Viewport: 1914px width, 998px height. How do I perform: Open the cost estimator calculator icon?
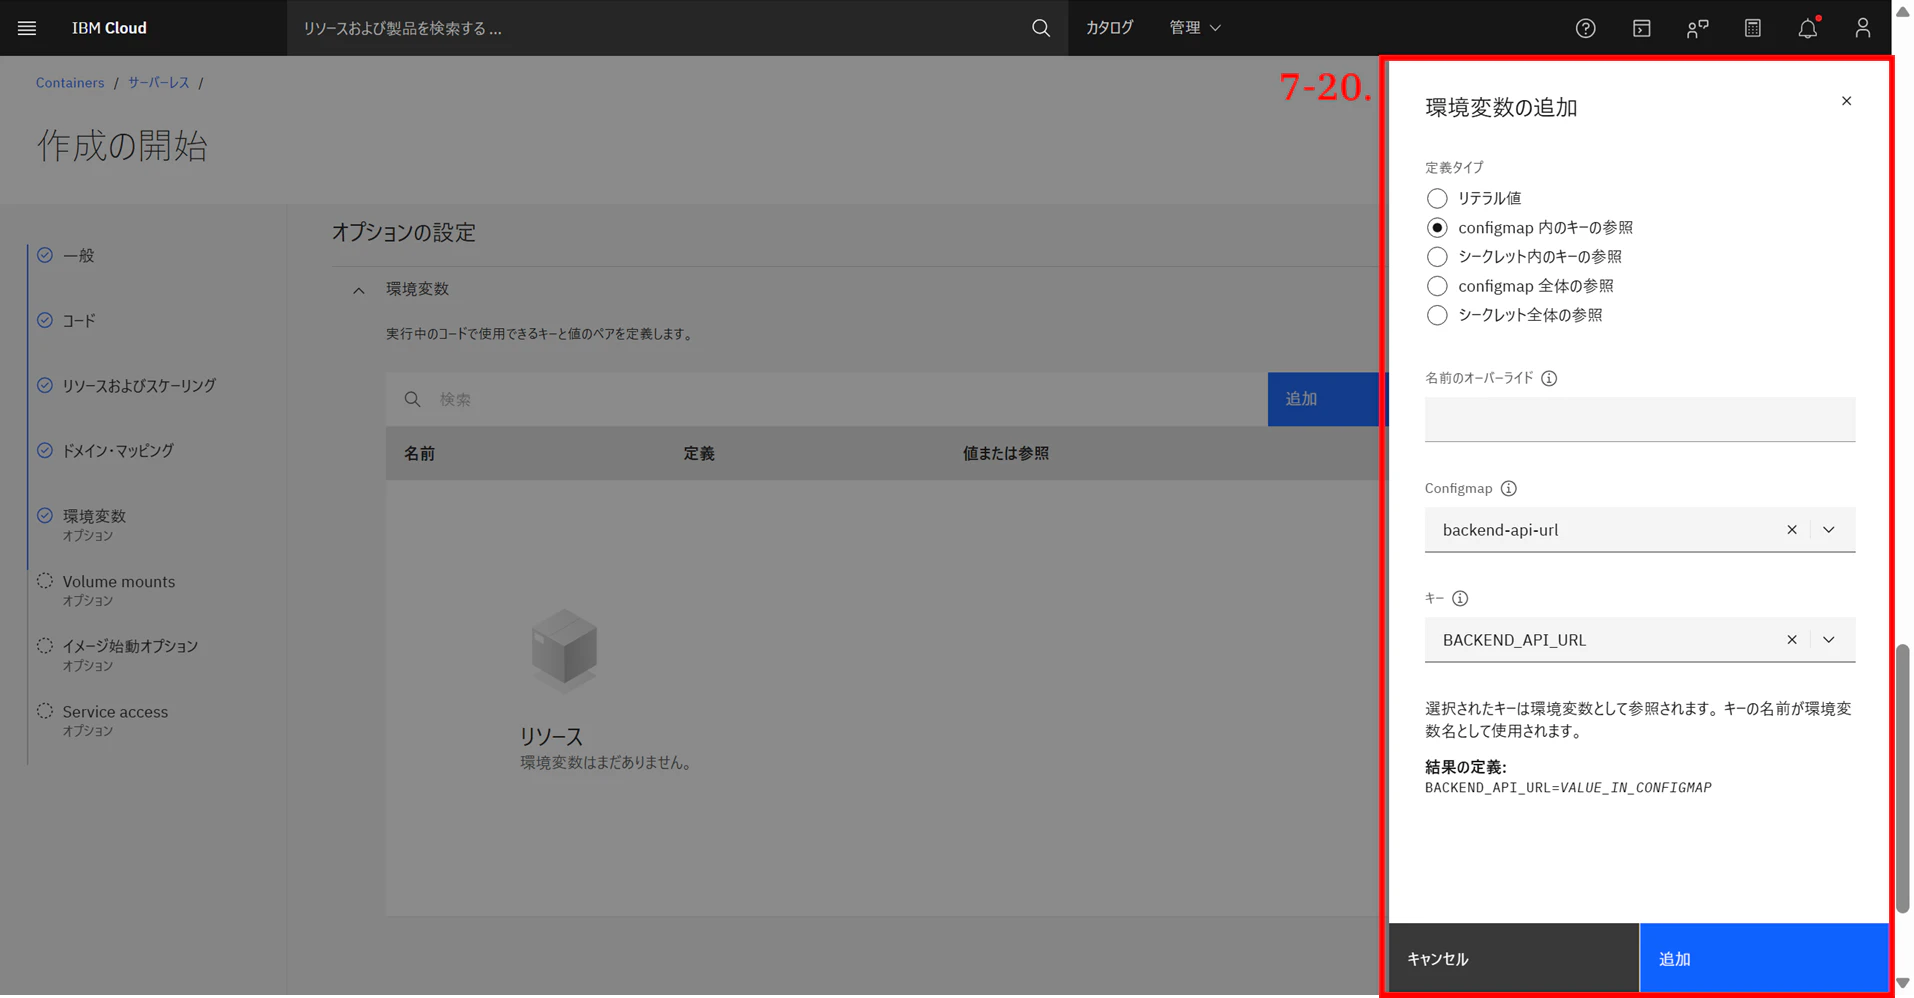coord(1752,28)
